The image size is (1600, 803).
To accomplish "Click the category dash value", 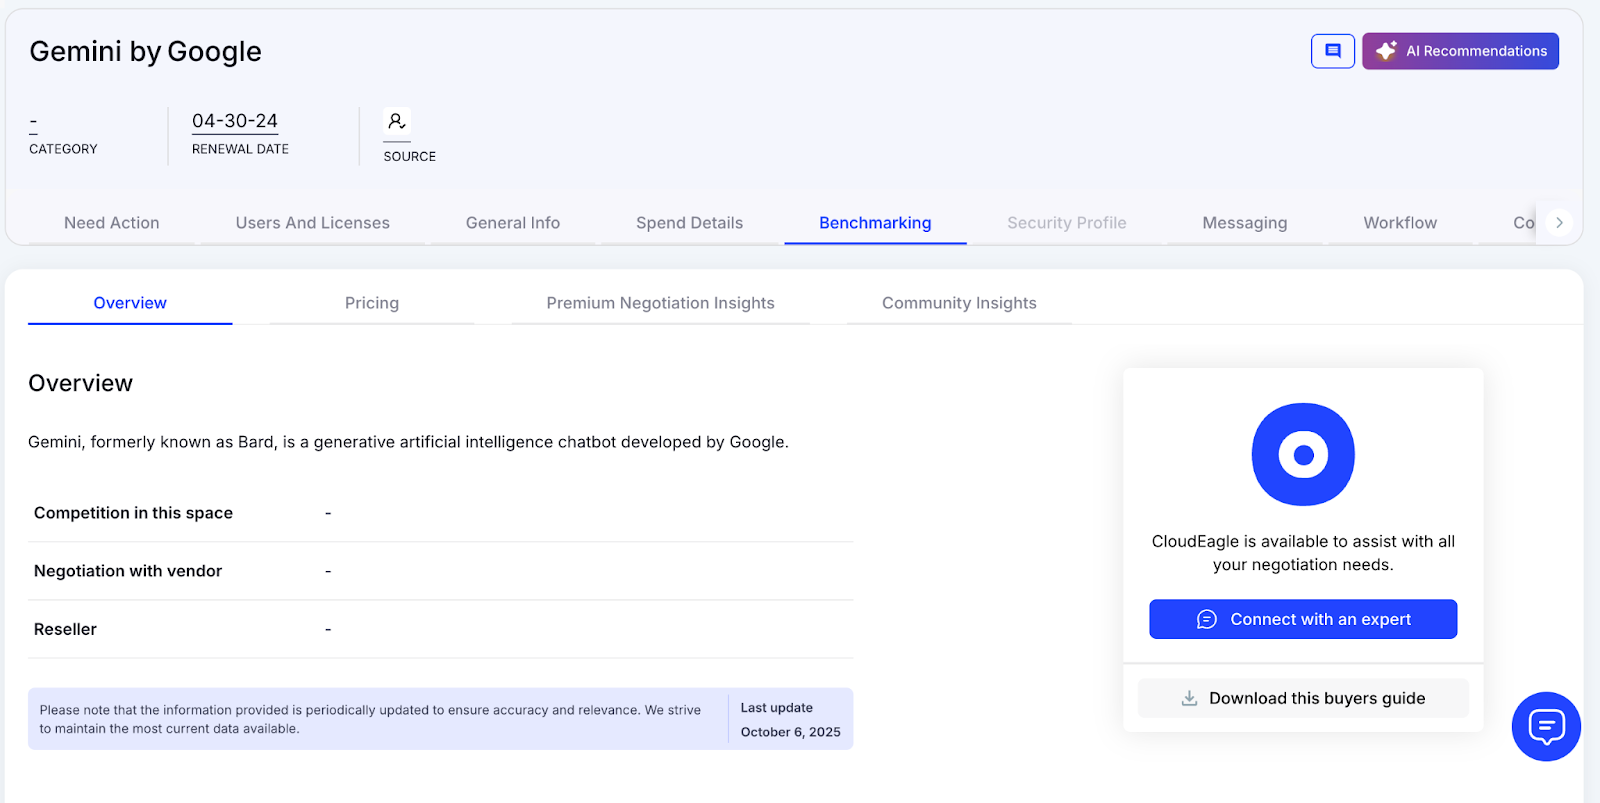I will 33,122.
